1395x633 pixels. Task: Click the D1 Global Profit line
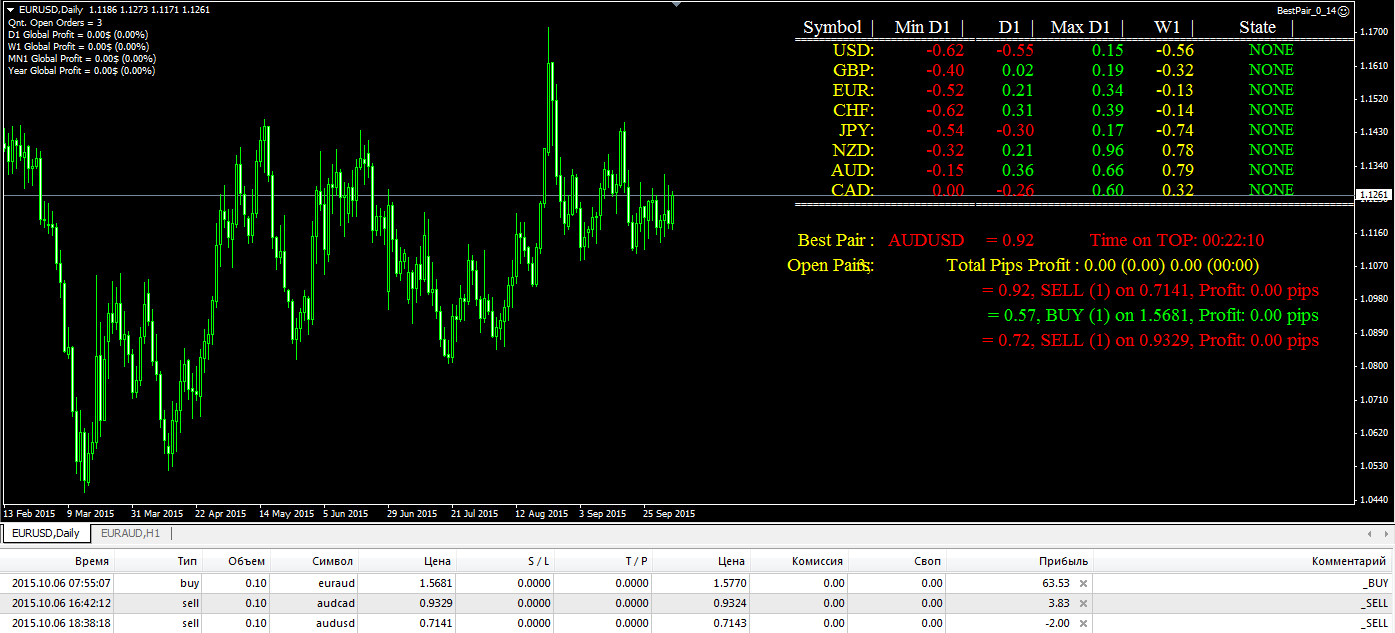coord(79,34)
